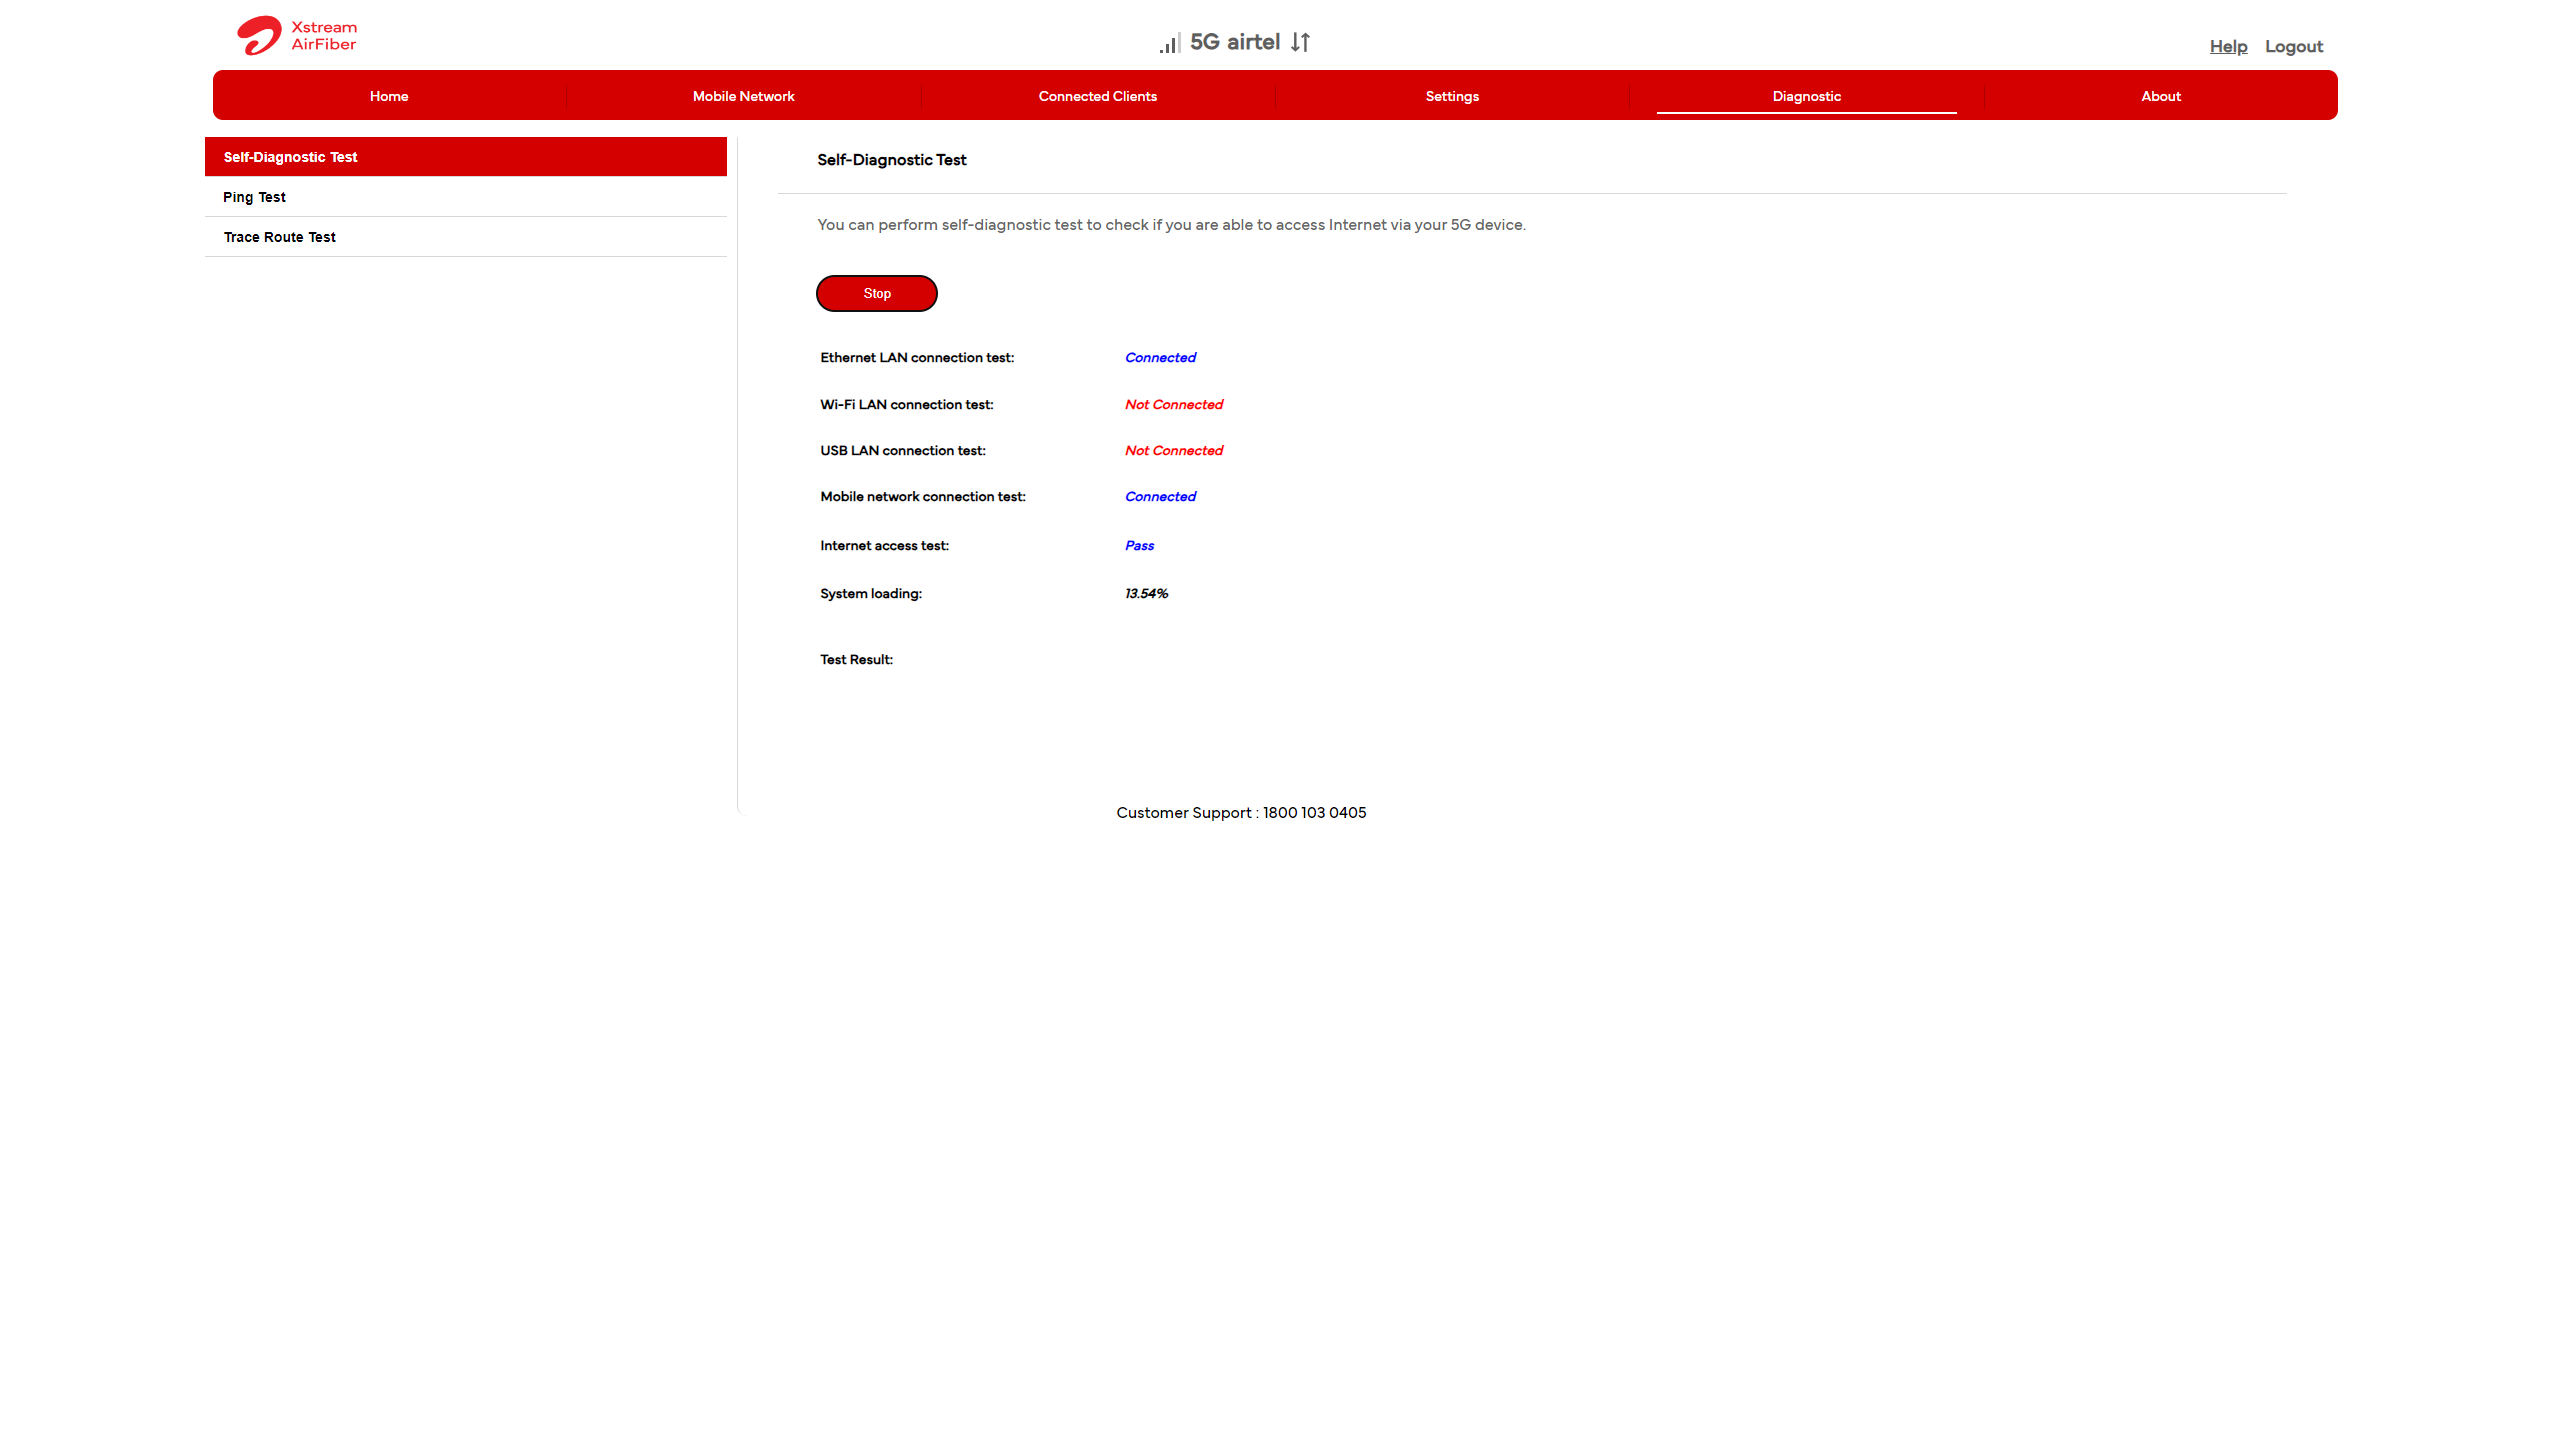Switch to the Connected Clients tab
The width and height of the screenshot is (2559, 1439).
point(1097,96)
